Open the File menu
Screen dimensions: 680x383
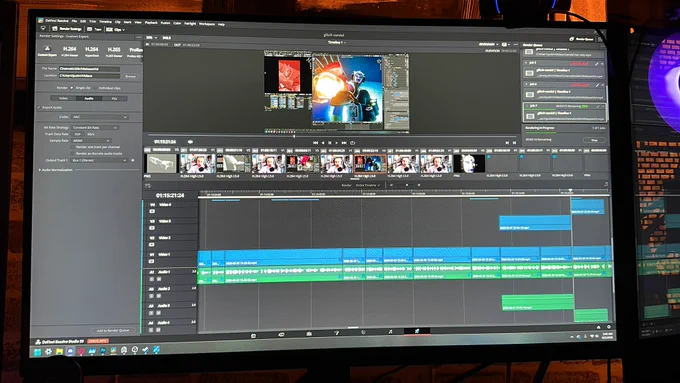click(75, 20)
